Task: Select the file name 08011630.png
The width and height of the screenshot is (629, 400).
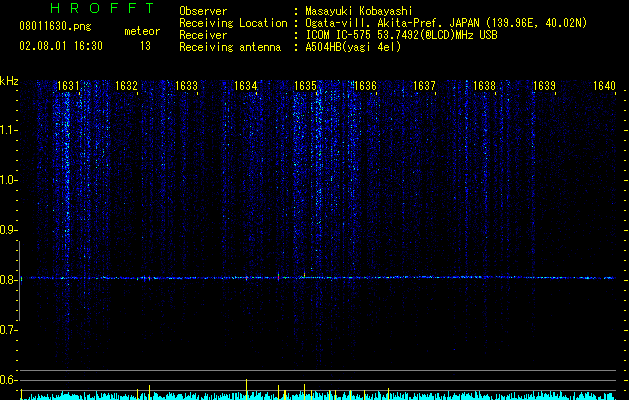Action: 55,27
